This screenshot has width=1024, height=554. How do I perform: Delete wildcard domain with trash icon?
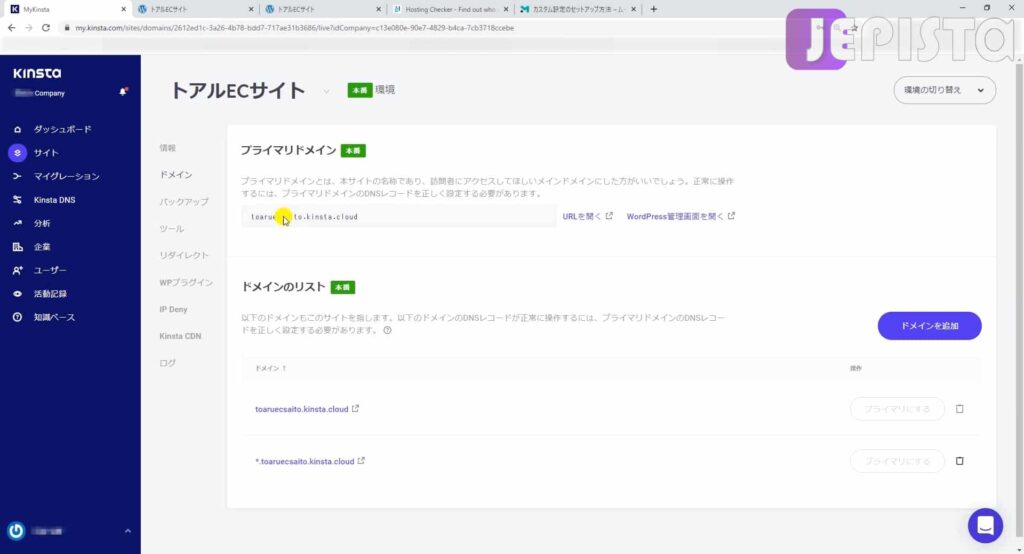point(959,461)
